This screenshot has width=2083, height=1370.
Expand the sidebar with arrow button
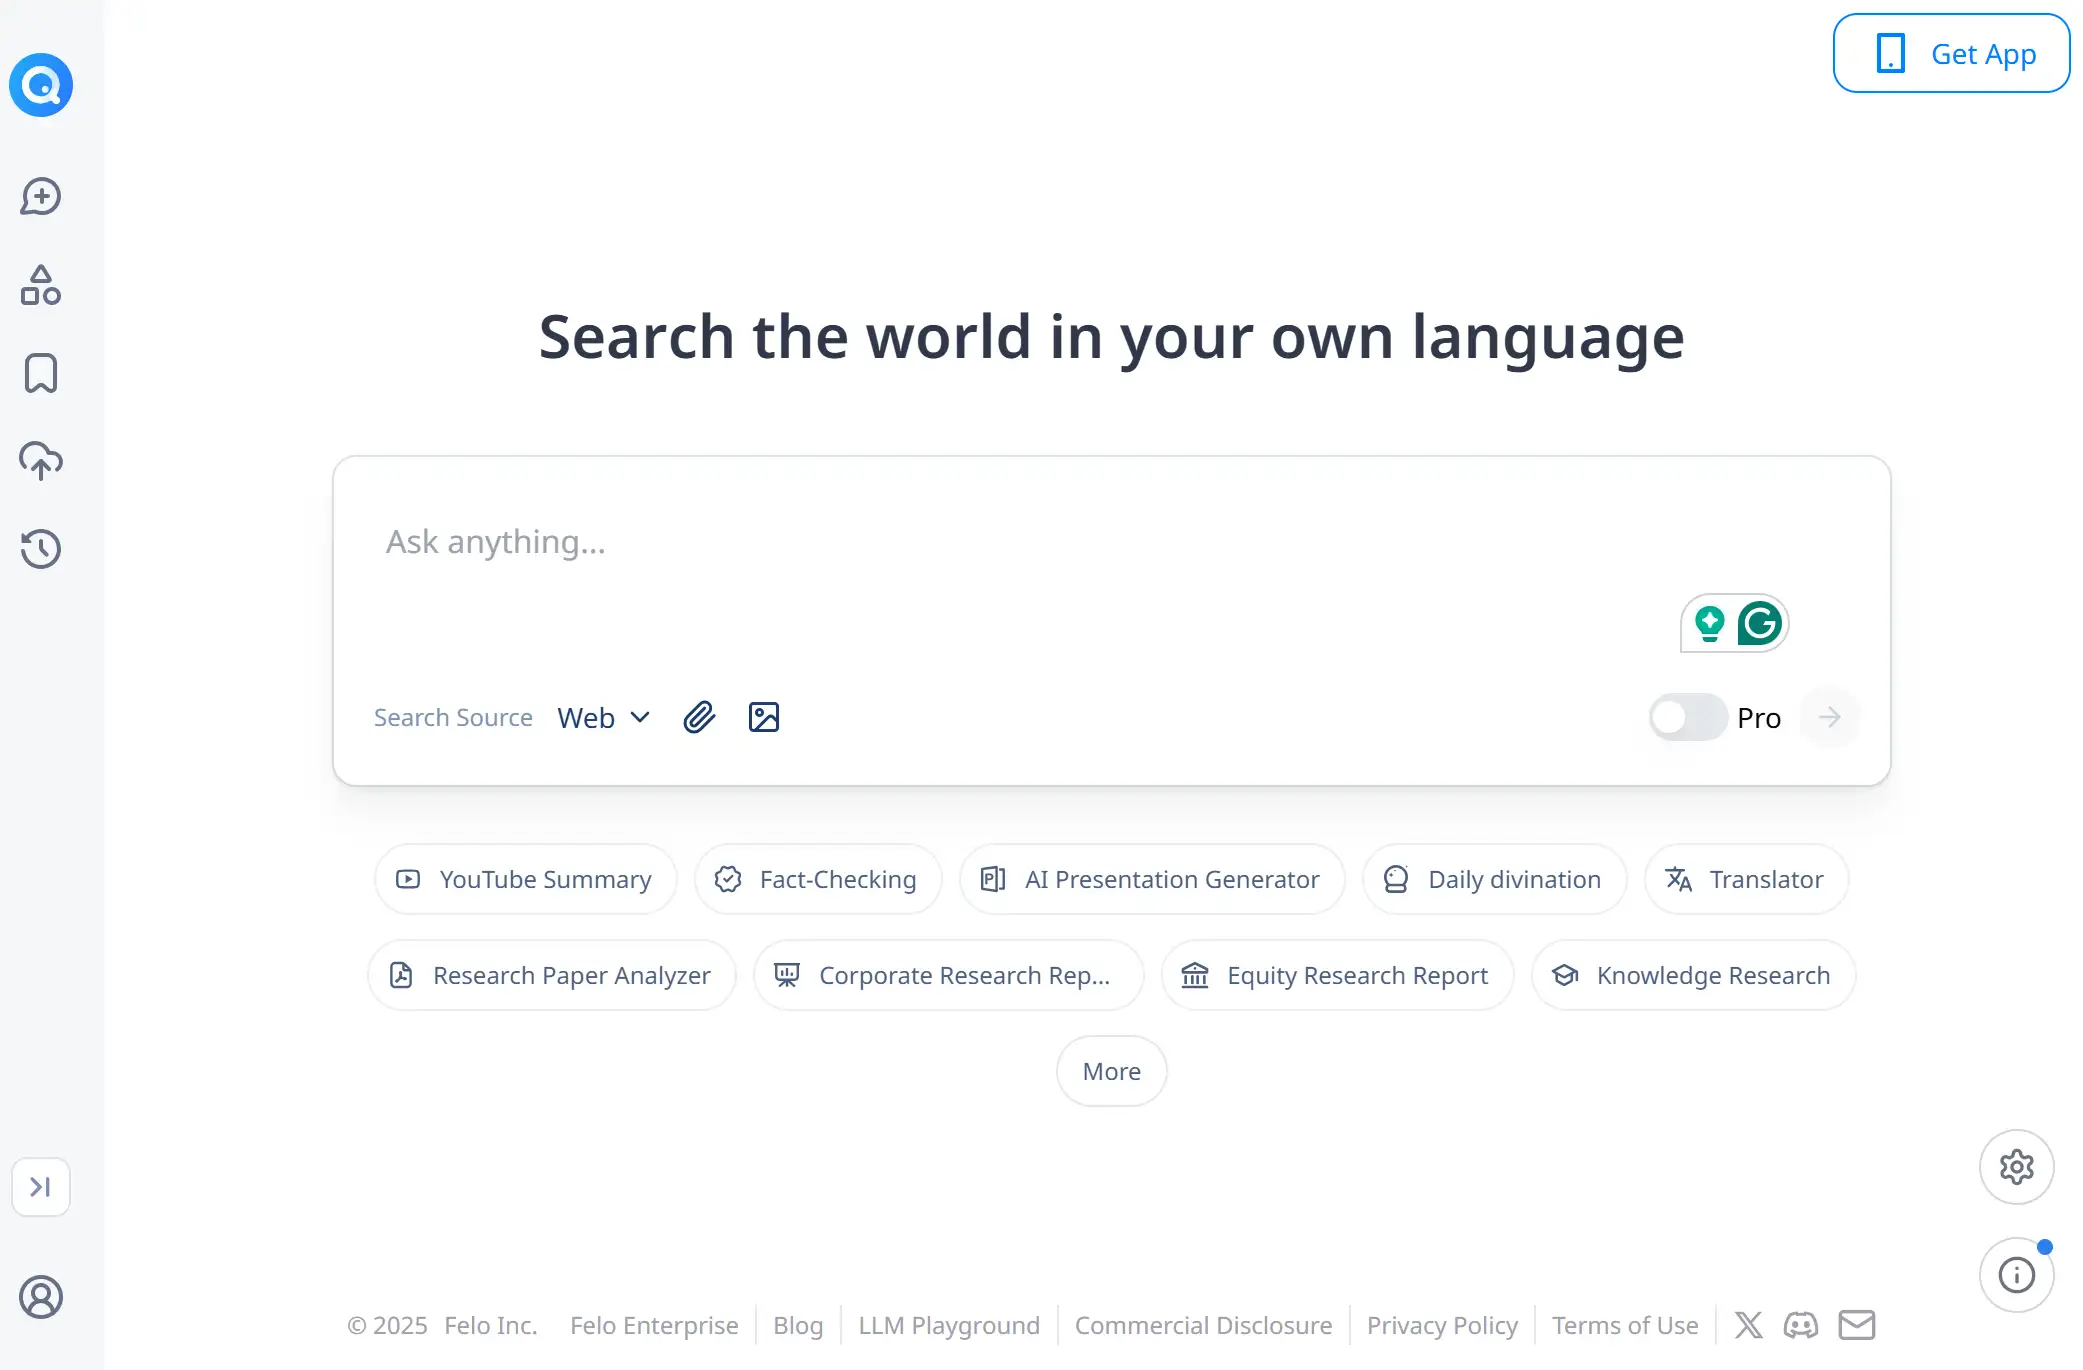coord(41,1187)
